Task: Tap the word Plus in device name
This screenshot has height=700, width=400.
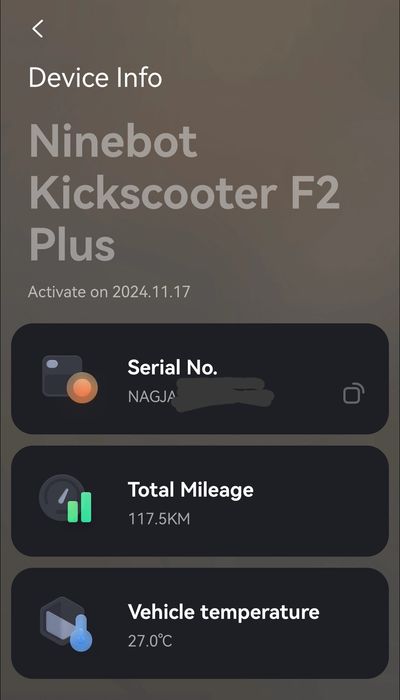Action: tap(72, 244)
